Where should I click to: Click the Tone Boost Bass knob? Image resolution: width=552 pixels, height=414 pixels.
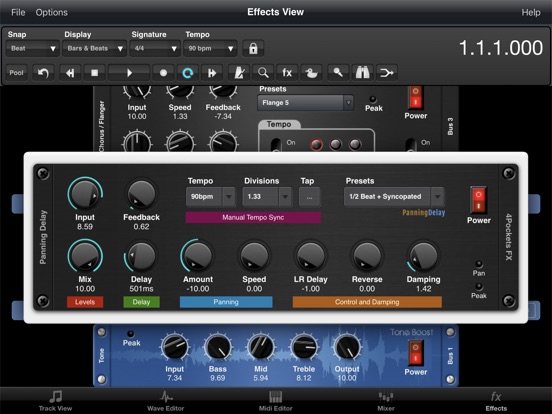click(x=218, y=347)
